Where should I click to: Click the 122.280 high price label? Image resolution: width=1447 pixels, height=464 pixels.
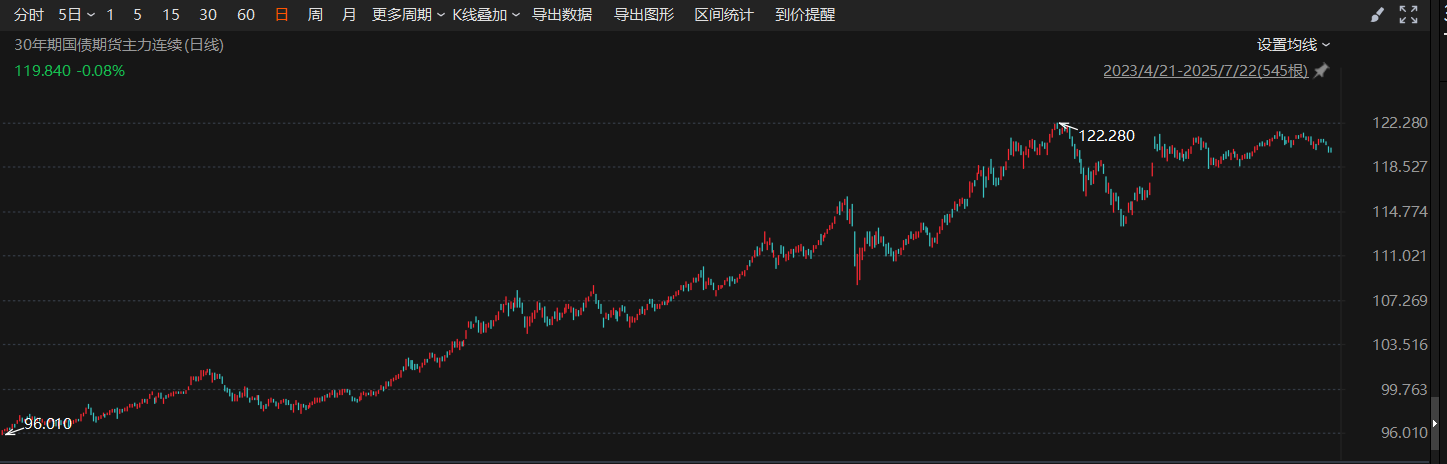tap(1106, 135)
